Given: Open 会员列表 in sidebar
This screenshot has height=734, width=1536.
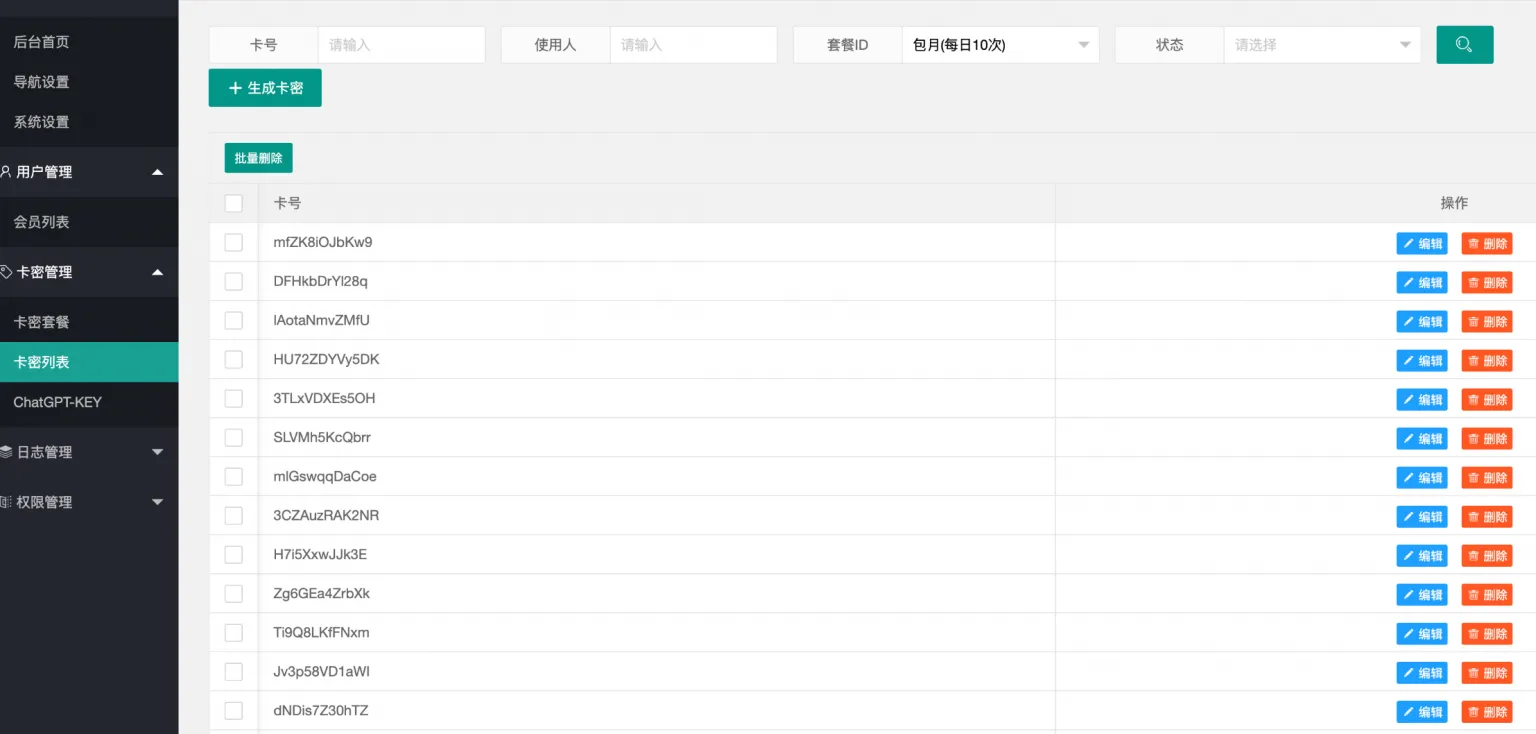Looking at the screenshot, I should 89,222.
